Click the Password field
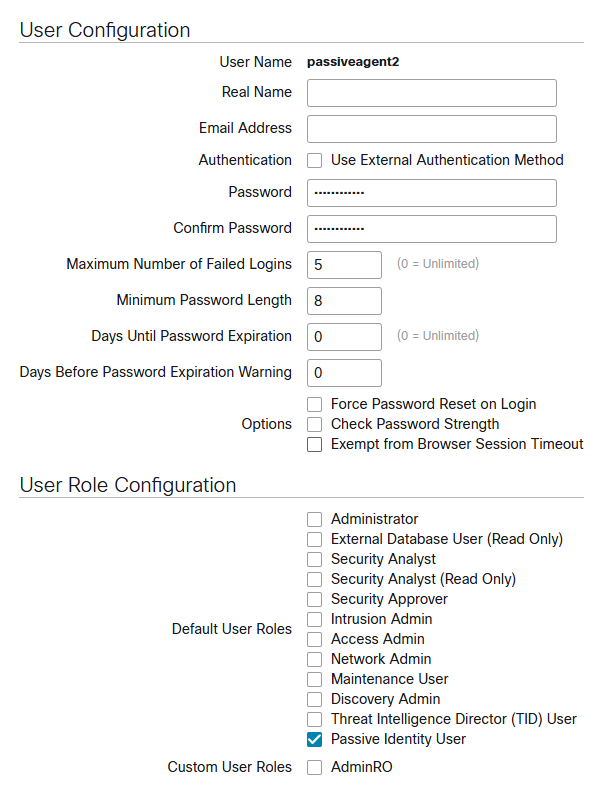The height and width of the screenshot is (795, 599). [432, 193]
